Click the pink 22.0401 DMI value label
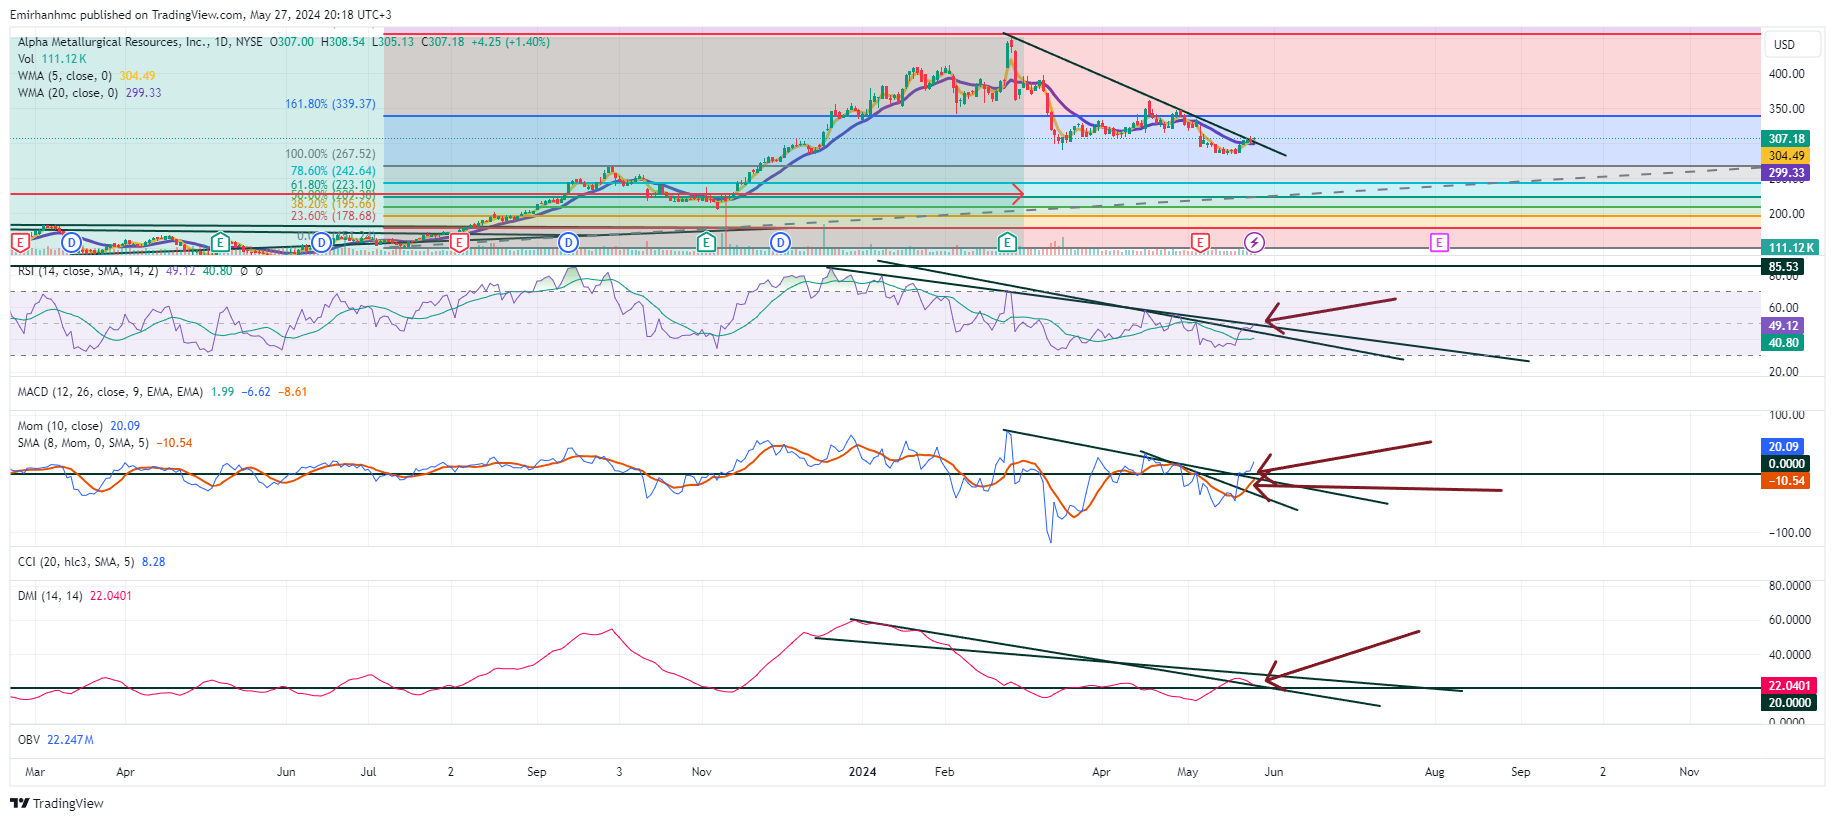The image size is (1835, 821). point(1789,686)
